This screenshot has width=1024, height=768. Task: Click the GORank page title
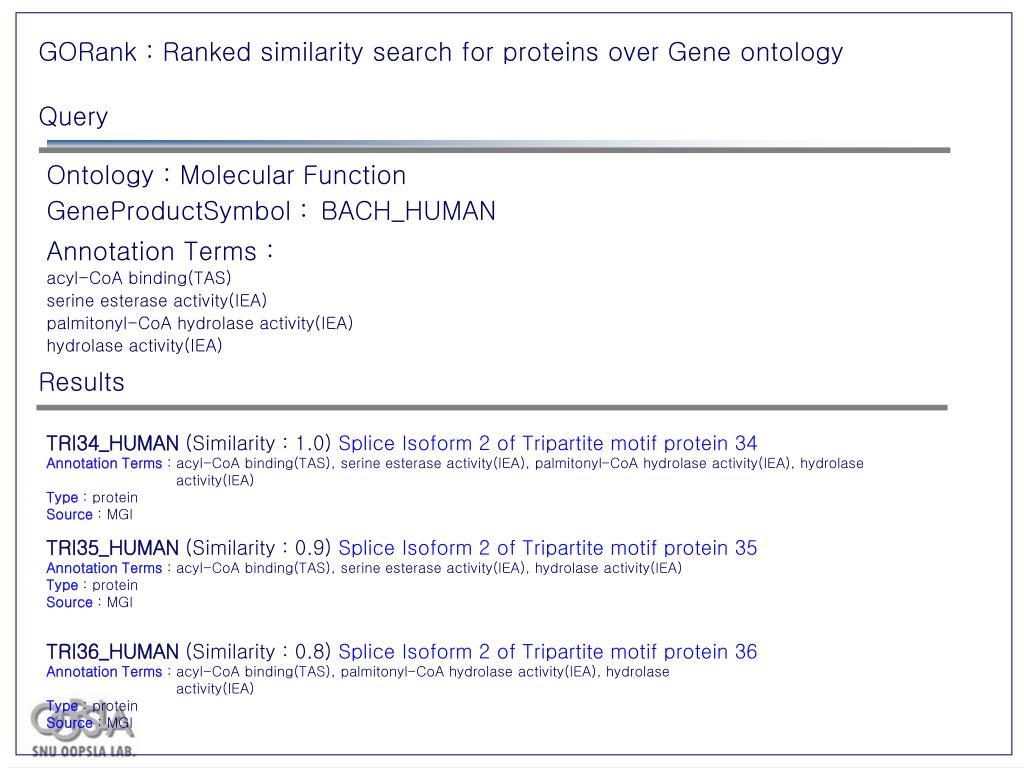click(441, 52)
